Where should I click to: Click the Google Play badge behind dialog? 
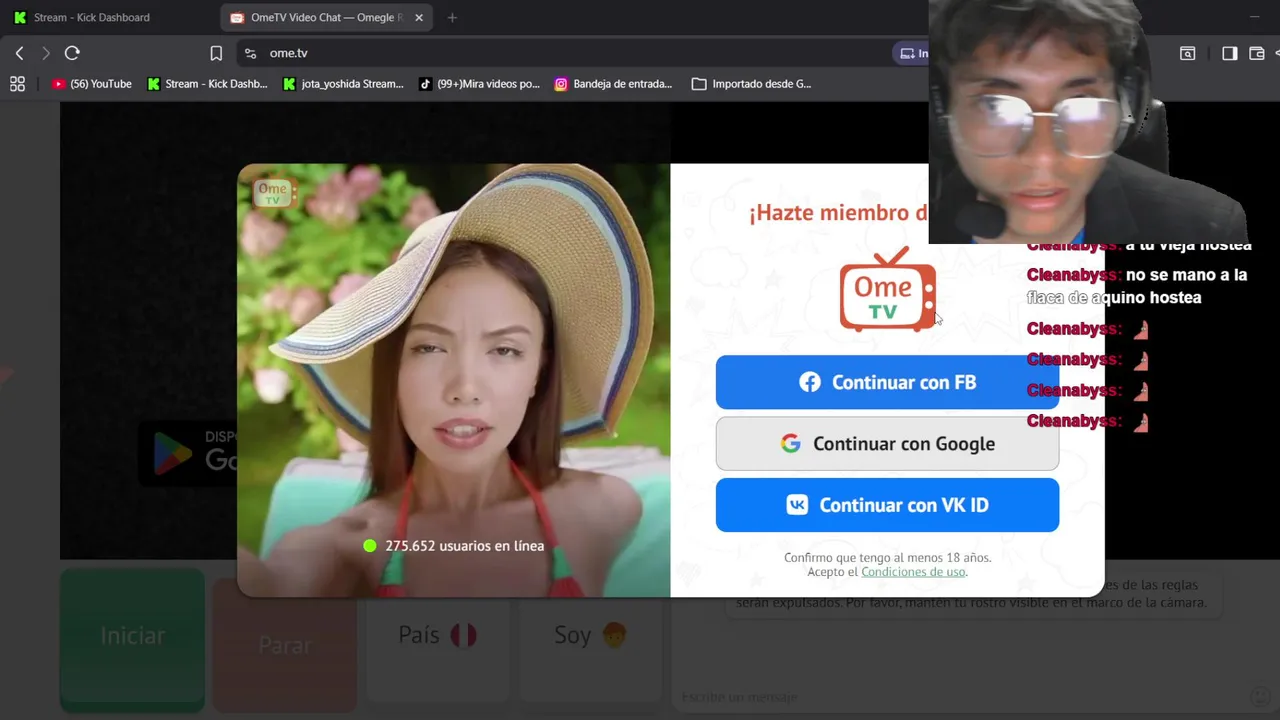point(188,455)
